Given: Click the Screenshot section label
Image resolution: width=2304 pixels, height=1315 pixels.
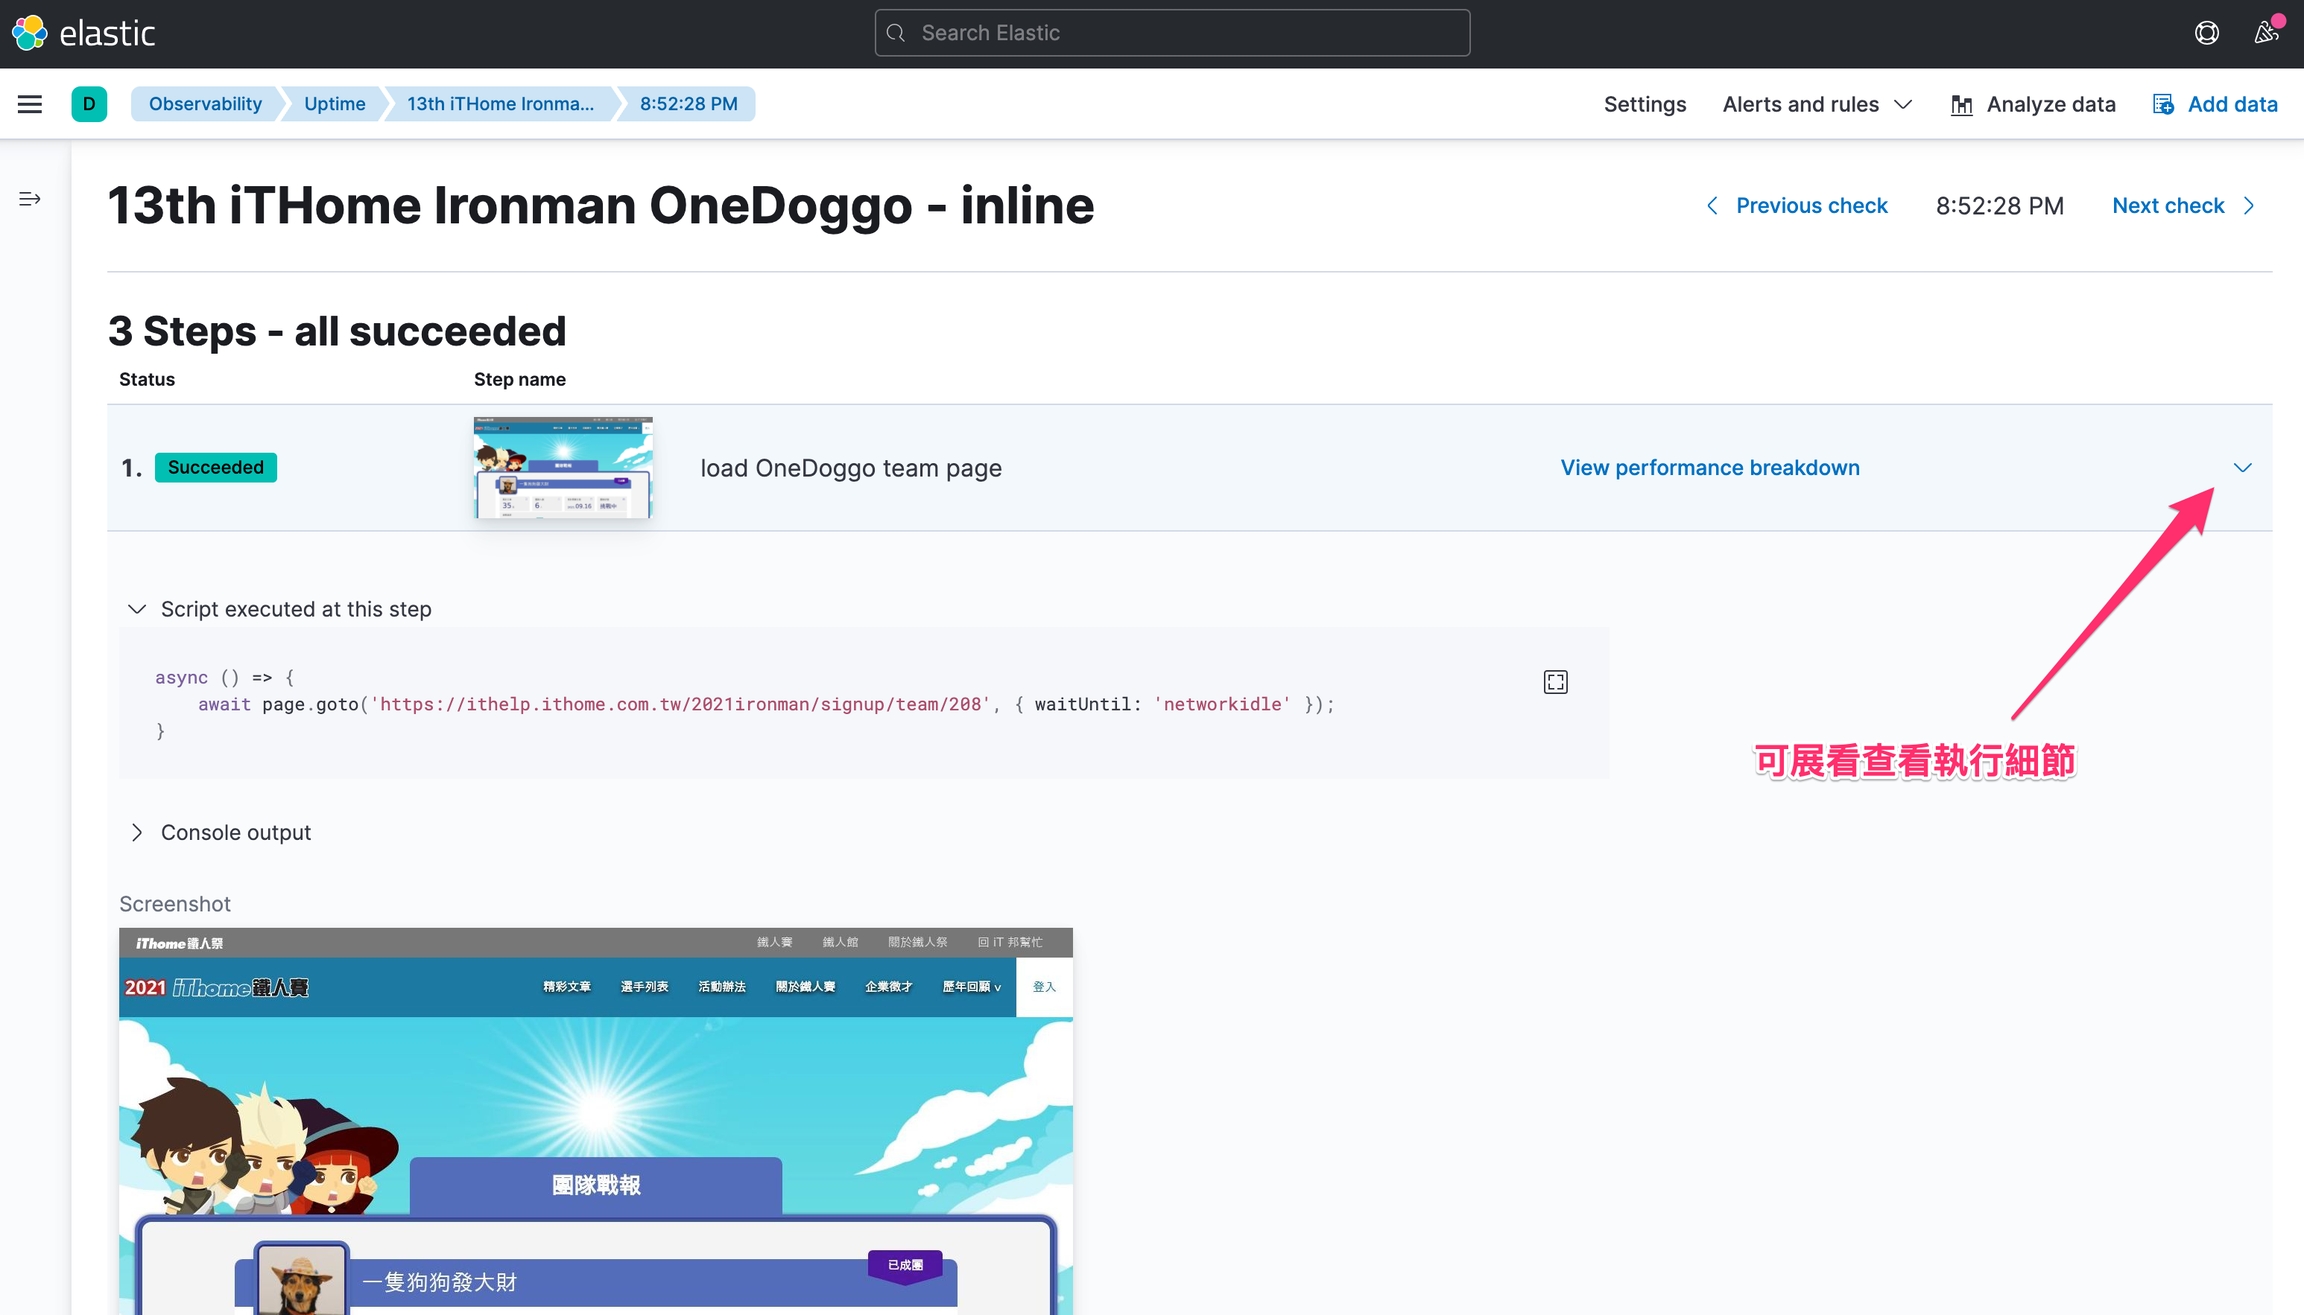Looking at the screenshot, I should [175, 904].
